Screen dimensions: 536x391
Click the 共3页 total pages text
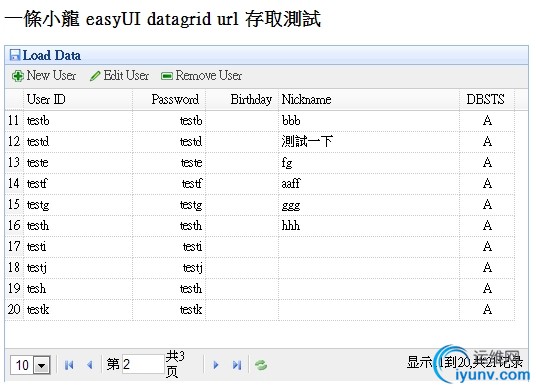pyautogui.click(x=175, y=364)
